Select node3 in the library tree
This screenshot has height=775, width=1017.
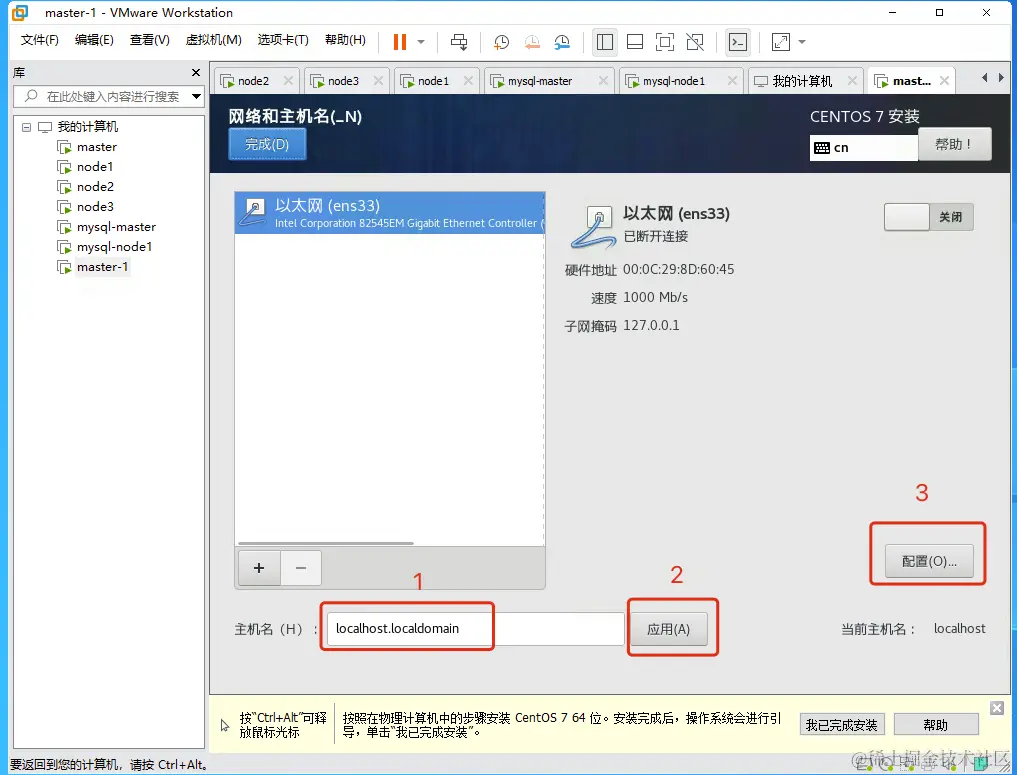click(x=95, y=207)
